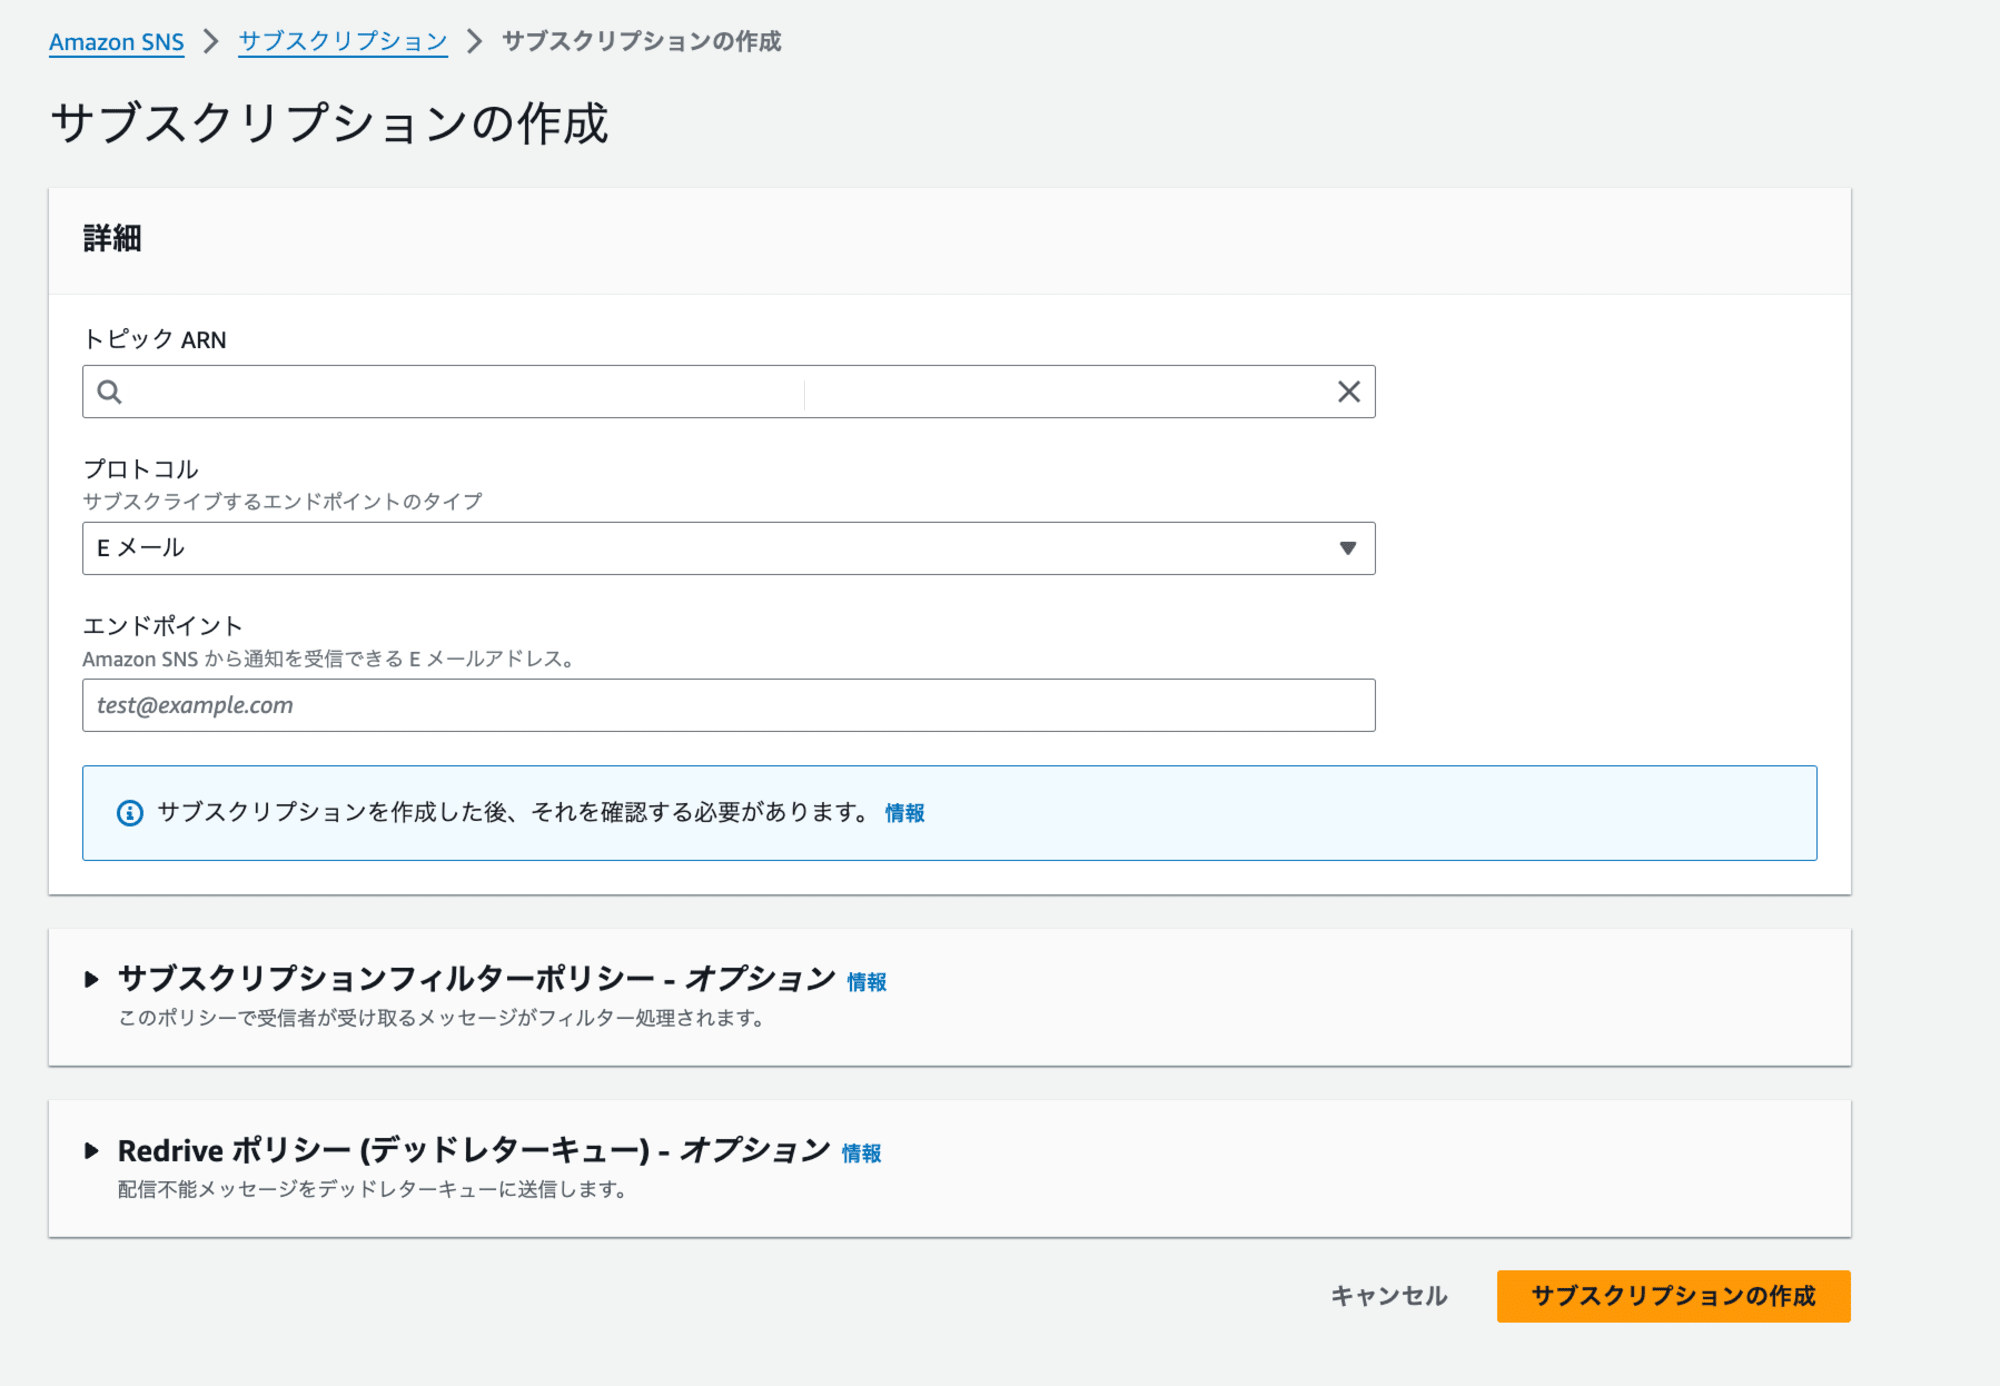Click the Amazon SNS から通知を受信できる E メールアドレス text

coord(328,659)
